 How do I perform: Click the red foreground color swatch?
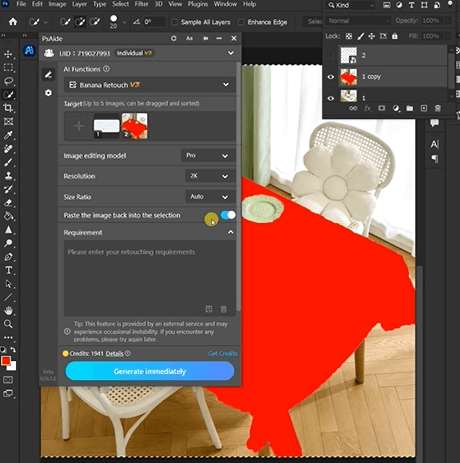[x=6, y=361]
